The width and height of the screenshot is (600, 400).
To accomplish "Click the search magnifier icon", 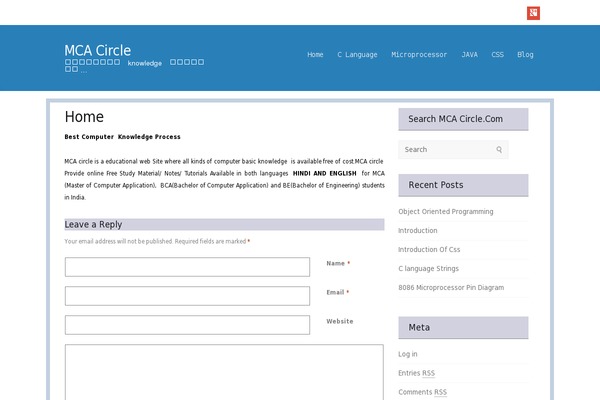I will [499, 150].
